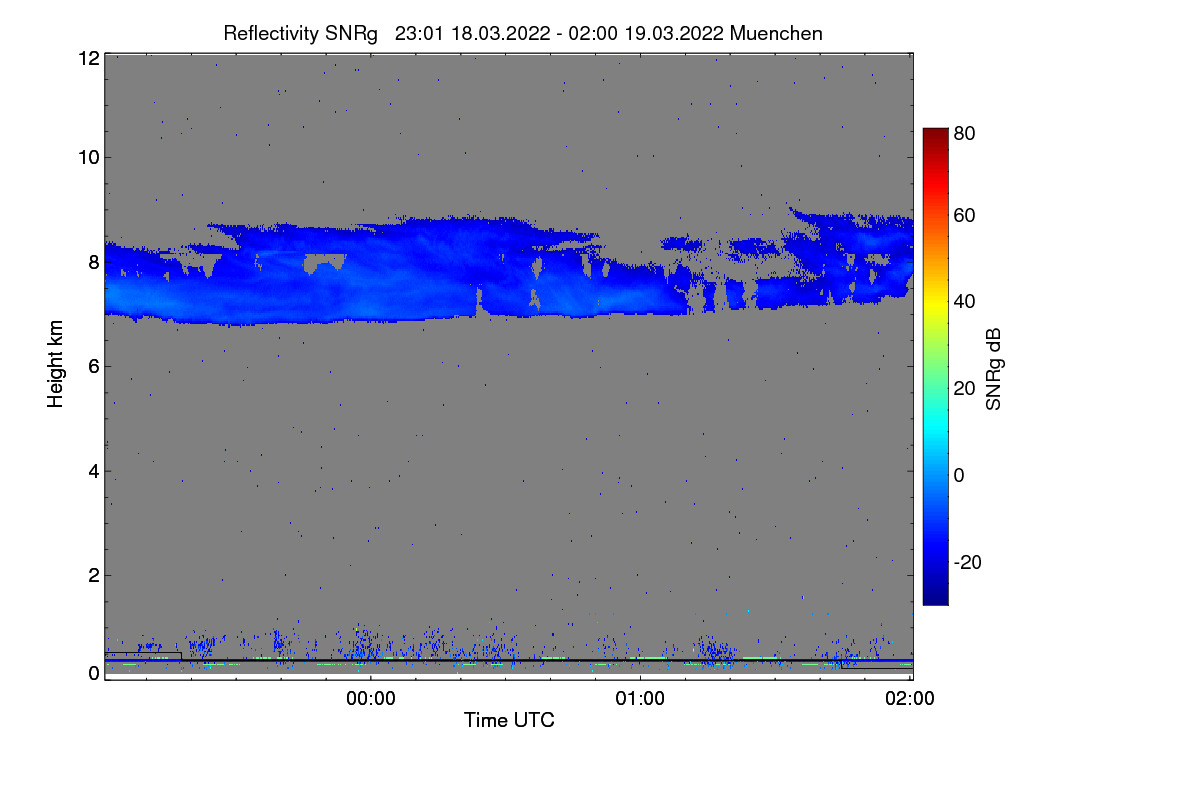Click the height tick label 10

point(87,157)
